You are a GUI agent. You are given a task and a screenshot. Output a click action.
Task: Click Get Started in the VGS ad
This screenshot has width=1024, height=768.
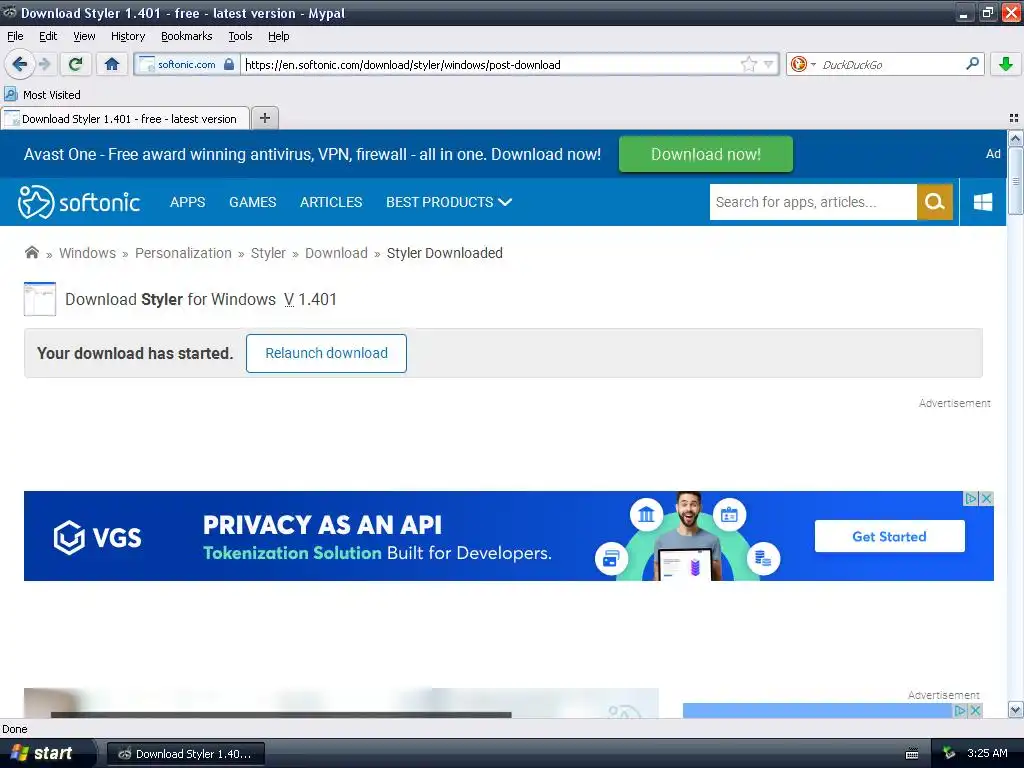pyautogui.click(x=889, y=536)
